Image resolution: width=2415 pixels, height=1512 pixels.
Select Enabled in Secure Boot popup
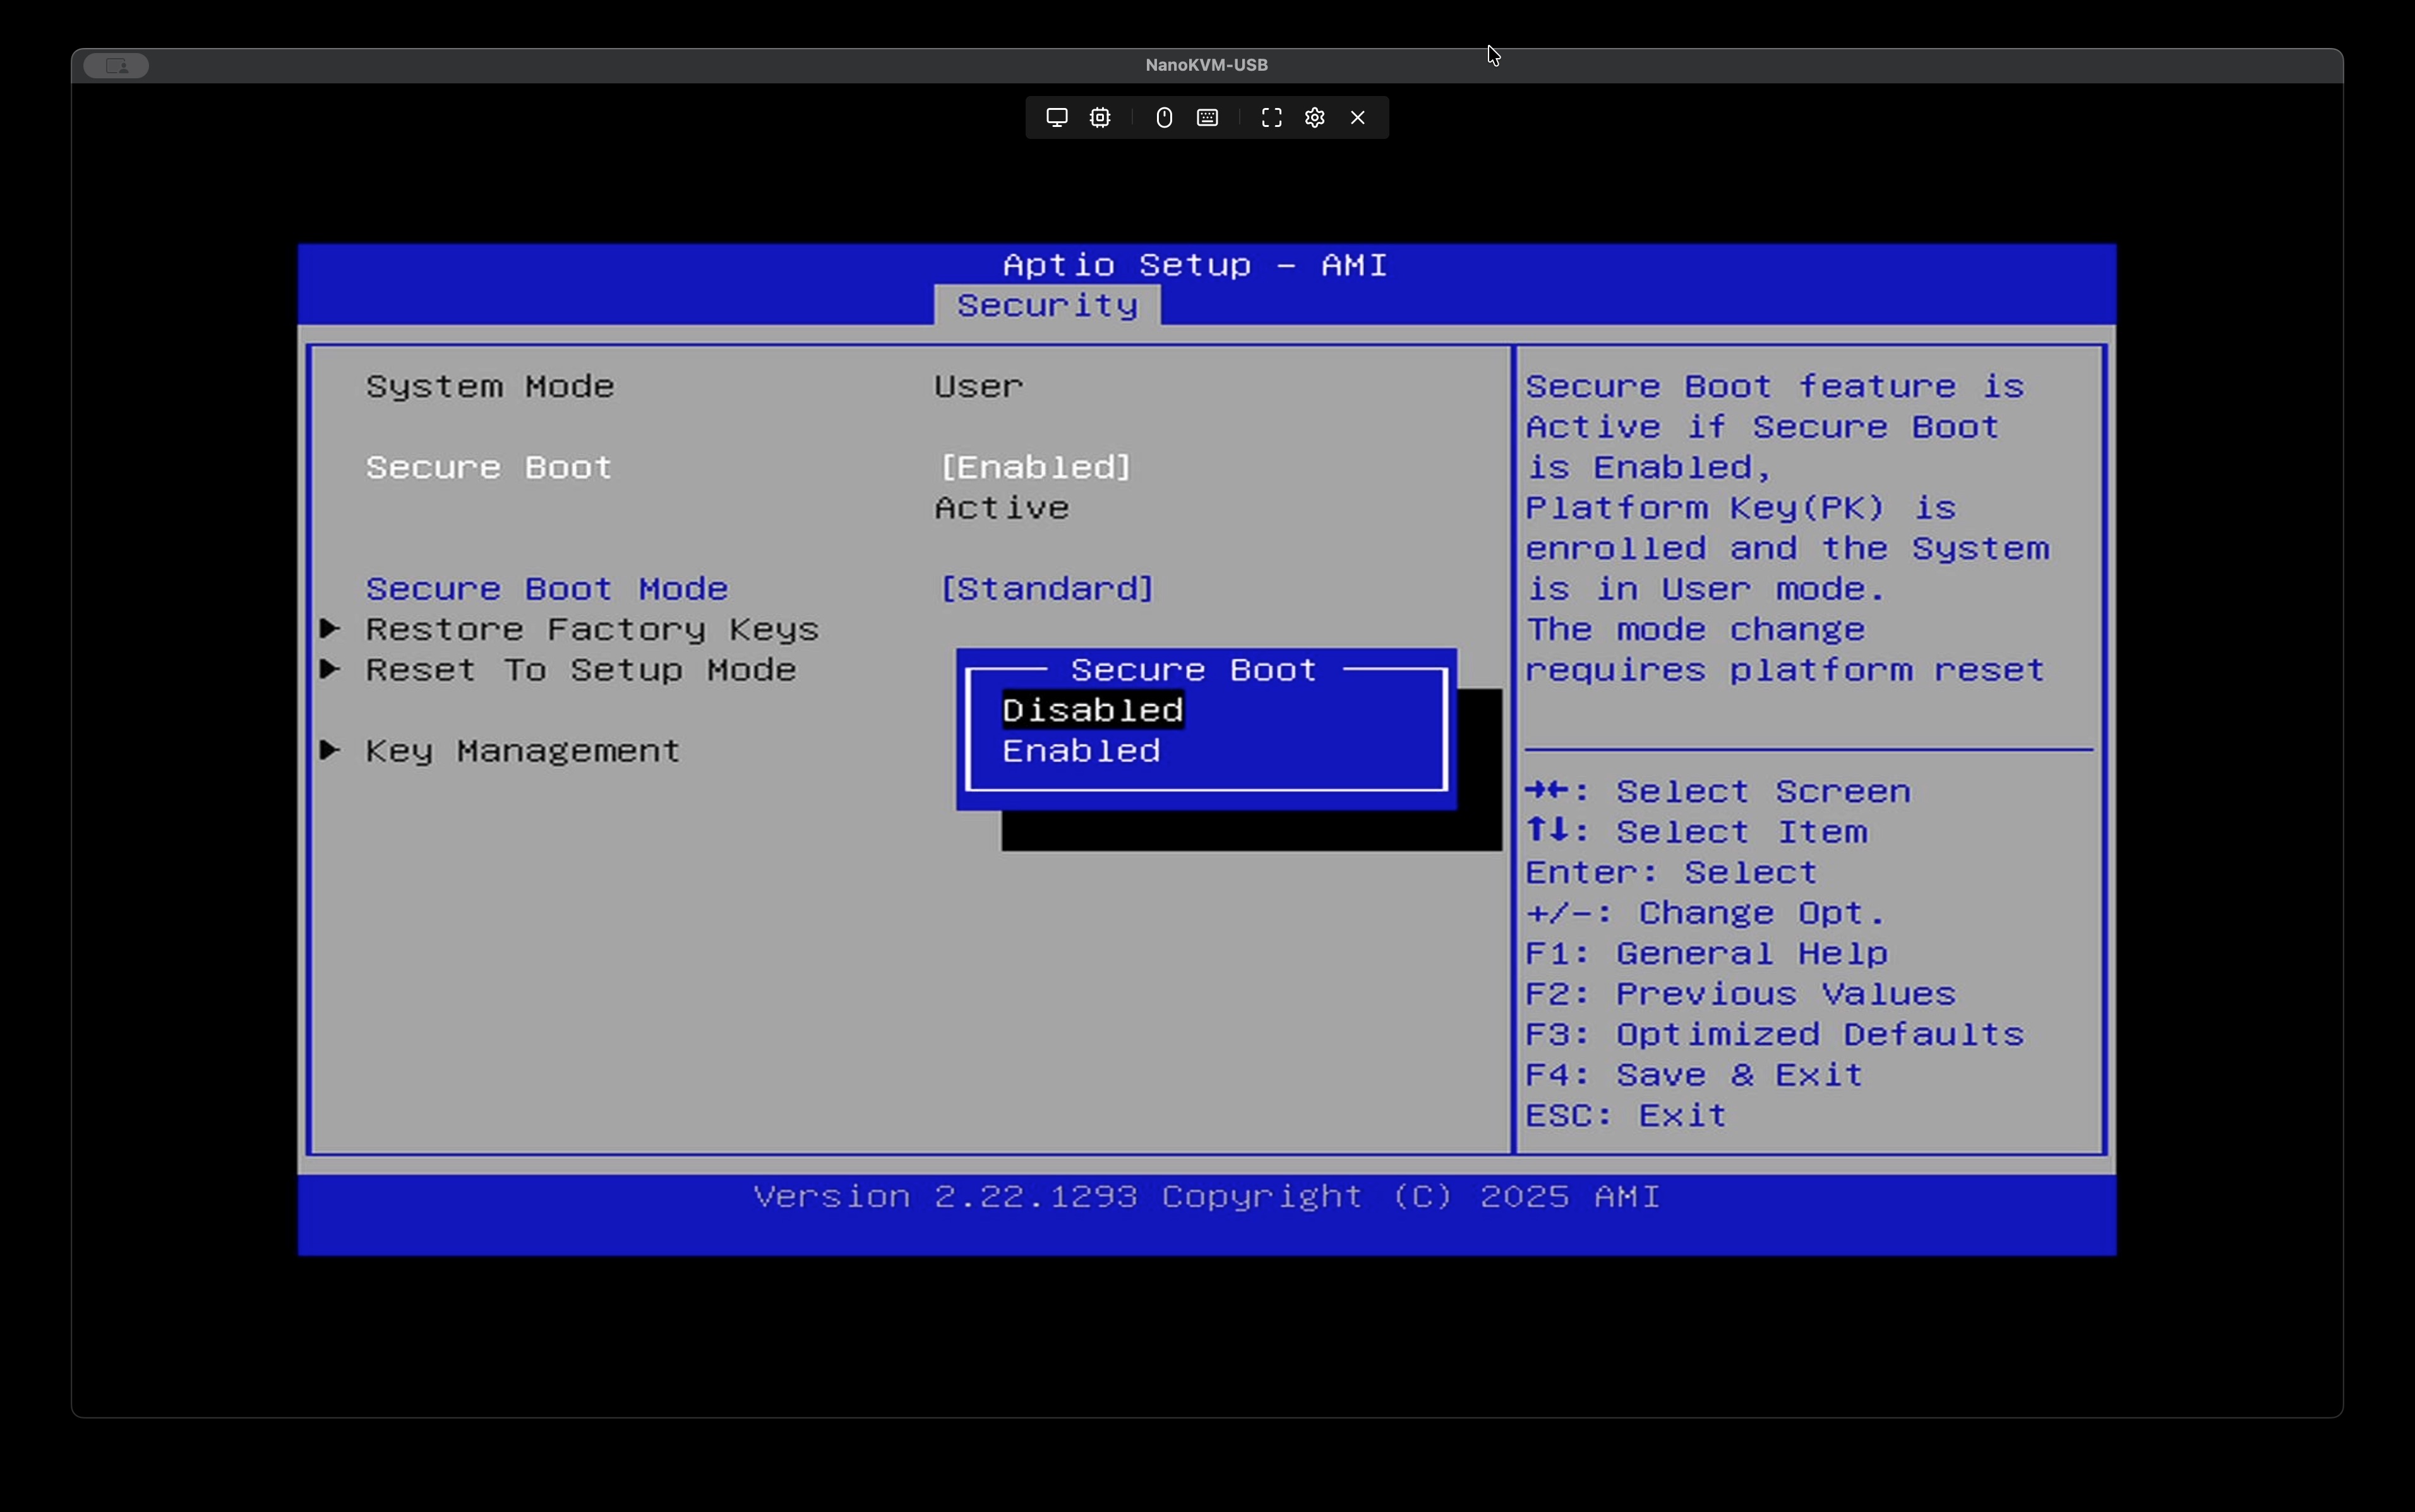(x=1081, y=751)
